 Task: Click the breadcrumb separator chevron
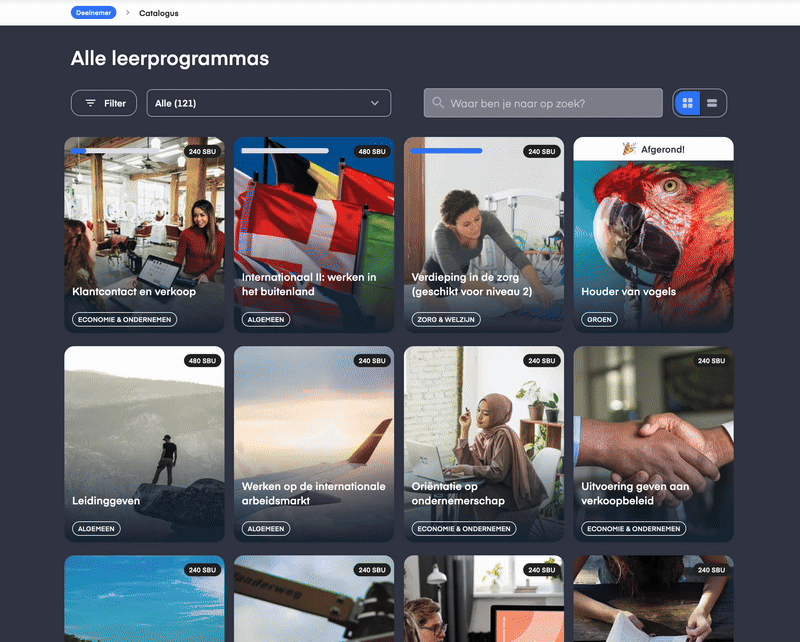tap(128, 12)
